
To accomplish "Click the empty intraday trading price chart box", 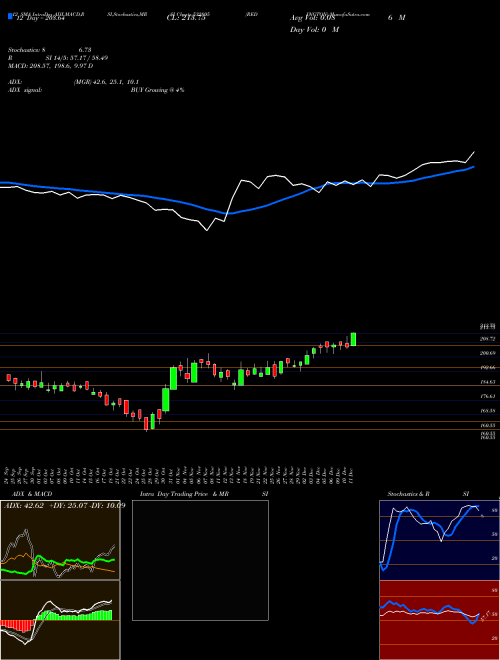I will tap(200, 560).
